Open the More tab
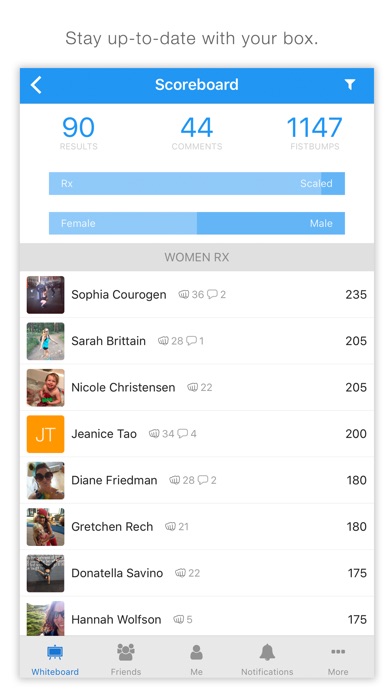The width and height of the screenshot is (392, 696). click(338, 659)
